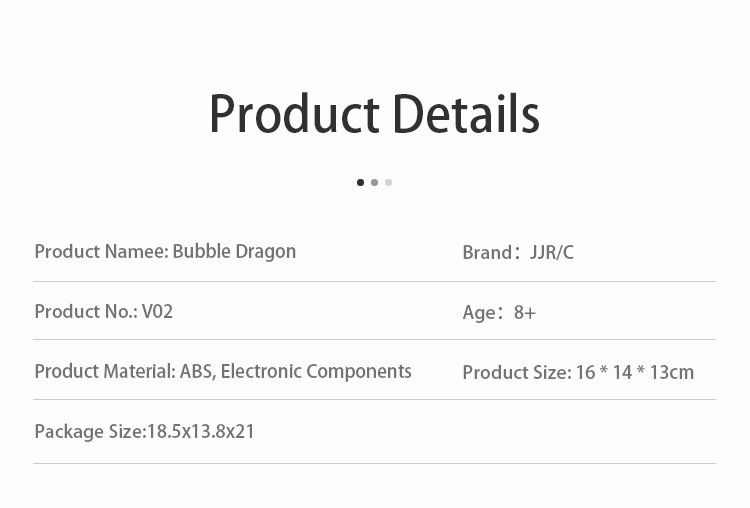
Task: Click the "Product No.:" label
Action: (86, 311)
